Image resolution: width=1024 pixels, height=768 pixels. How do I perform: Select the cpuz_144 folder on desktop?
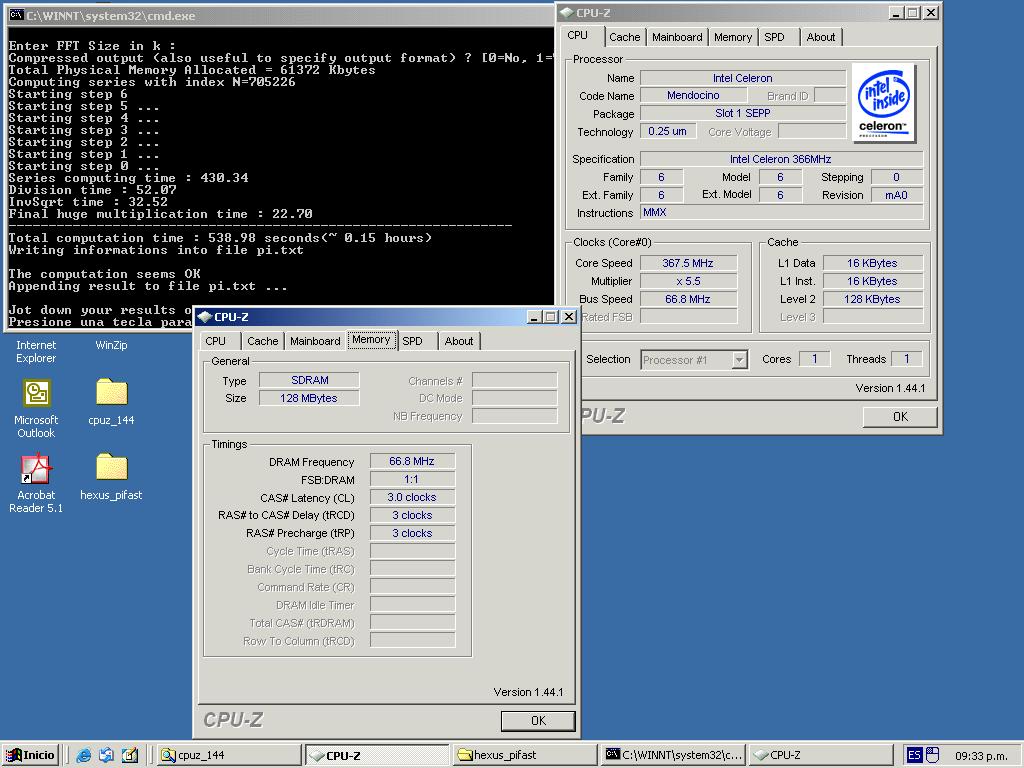click(112, 402)
